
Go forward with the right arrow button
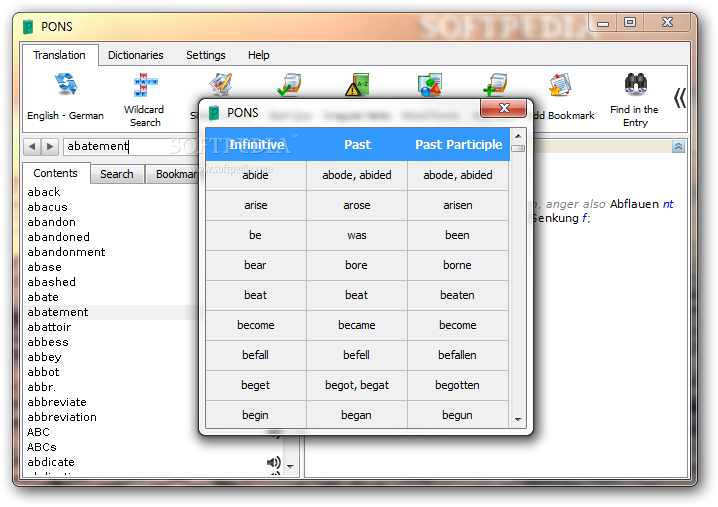point(50,147)
